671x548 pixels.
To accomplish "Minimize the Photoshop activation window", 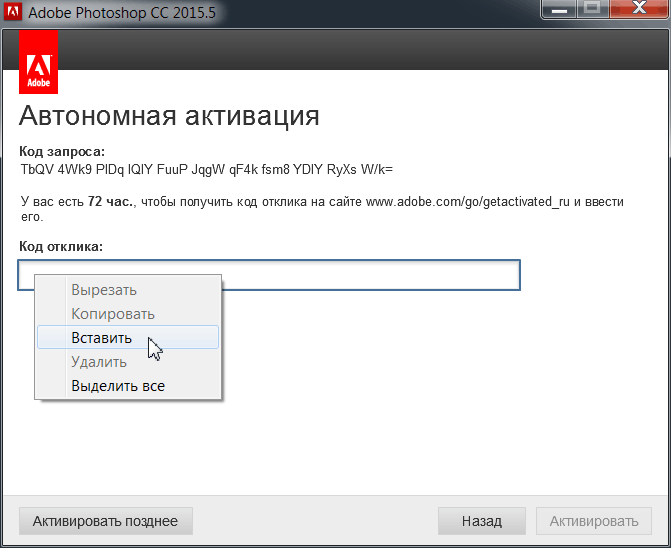I will coord(559,9).
